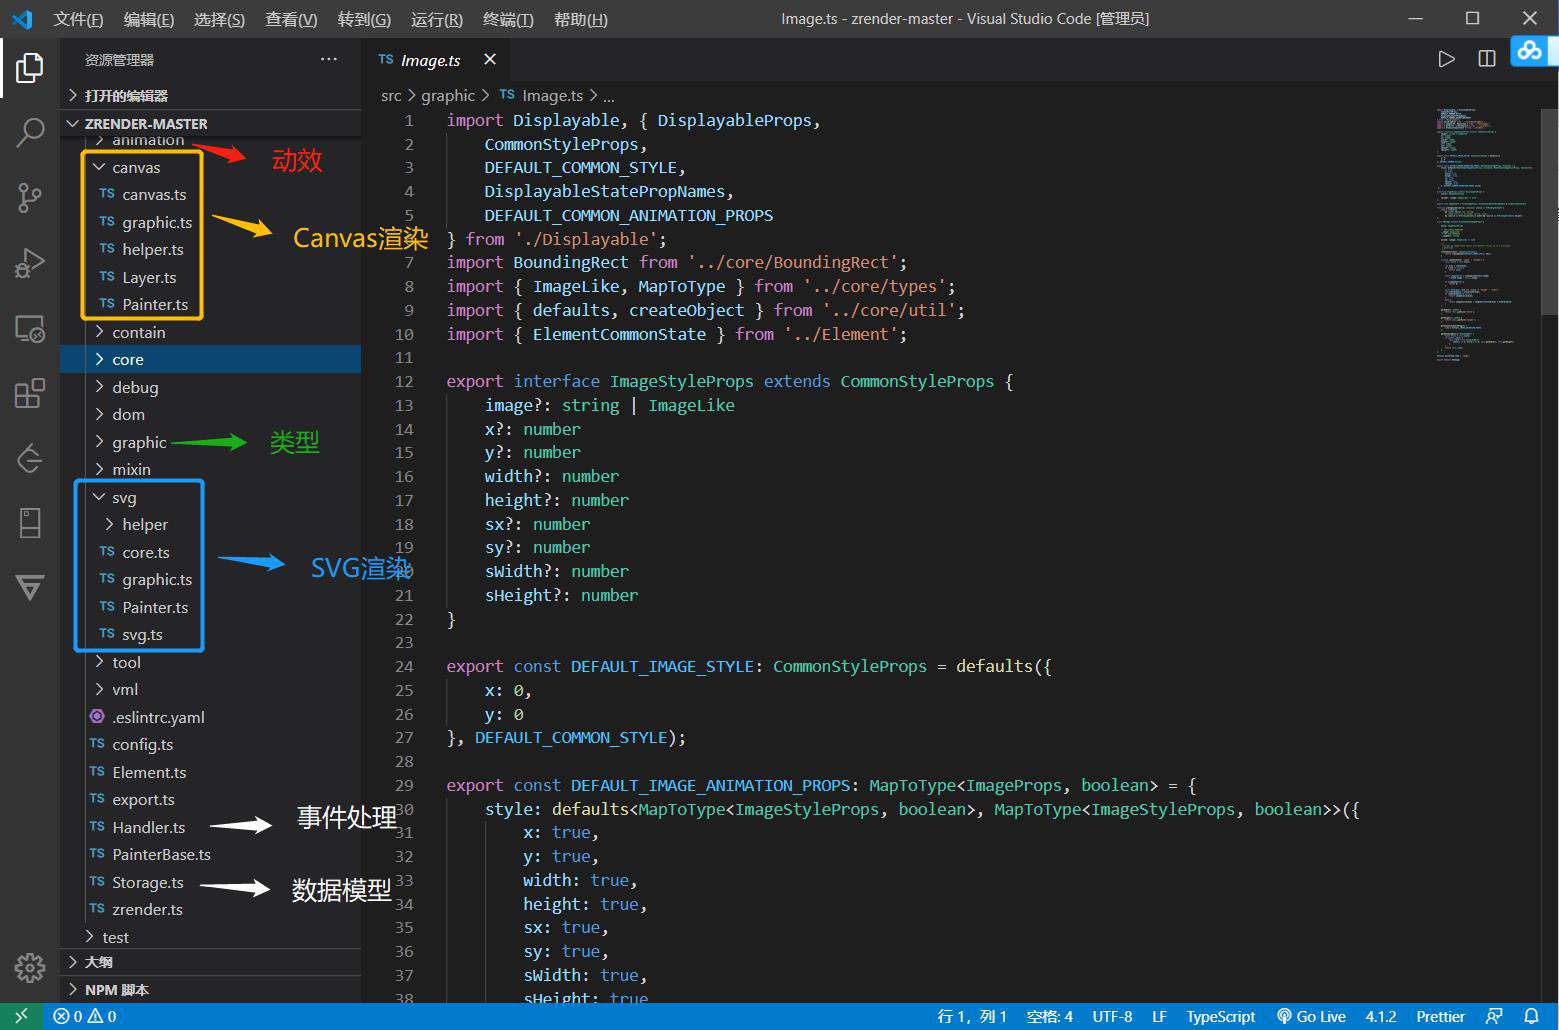
Task: Open the Remote Explorer view
Action: click(x=30, y=328)
